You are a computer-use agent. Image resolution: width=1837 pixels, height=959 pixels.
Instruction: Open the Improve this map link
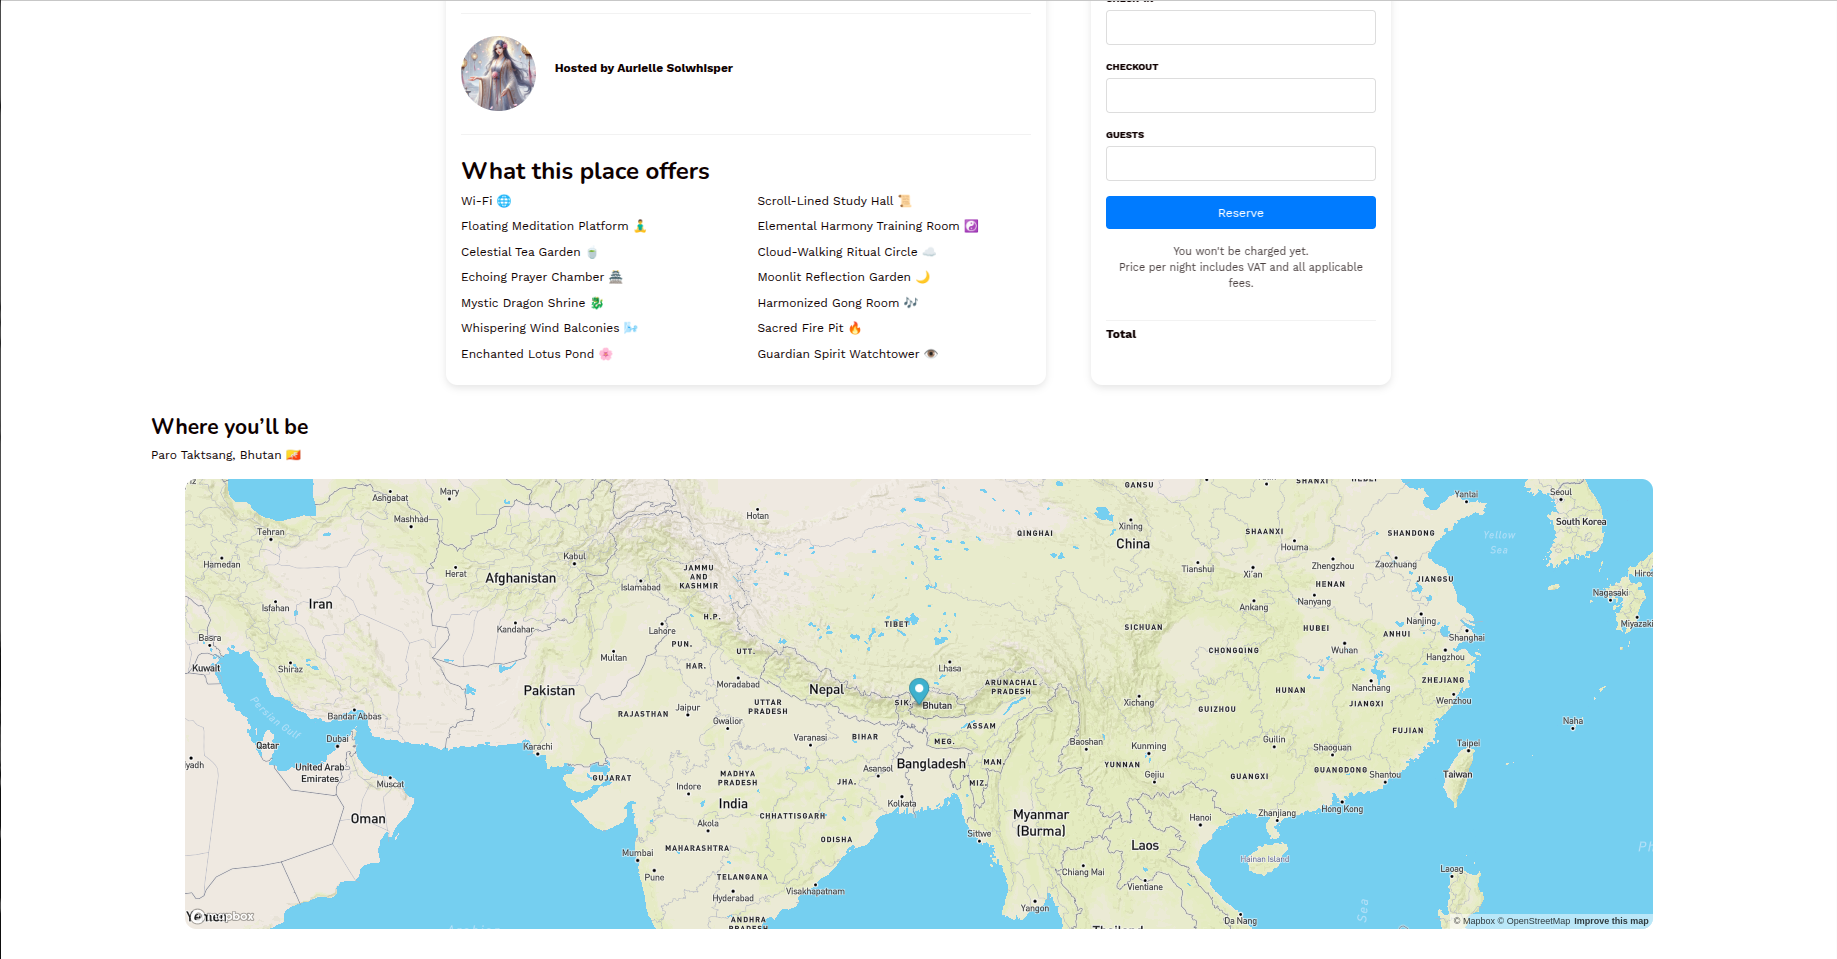1610,921
